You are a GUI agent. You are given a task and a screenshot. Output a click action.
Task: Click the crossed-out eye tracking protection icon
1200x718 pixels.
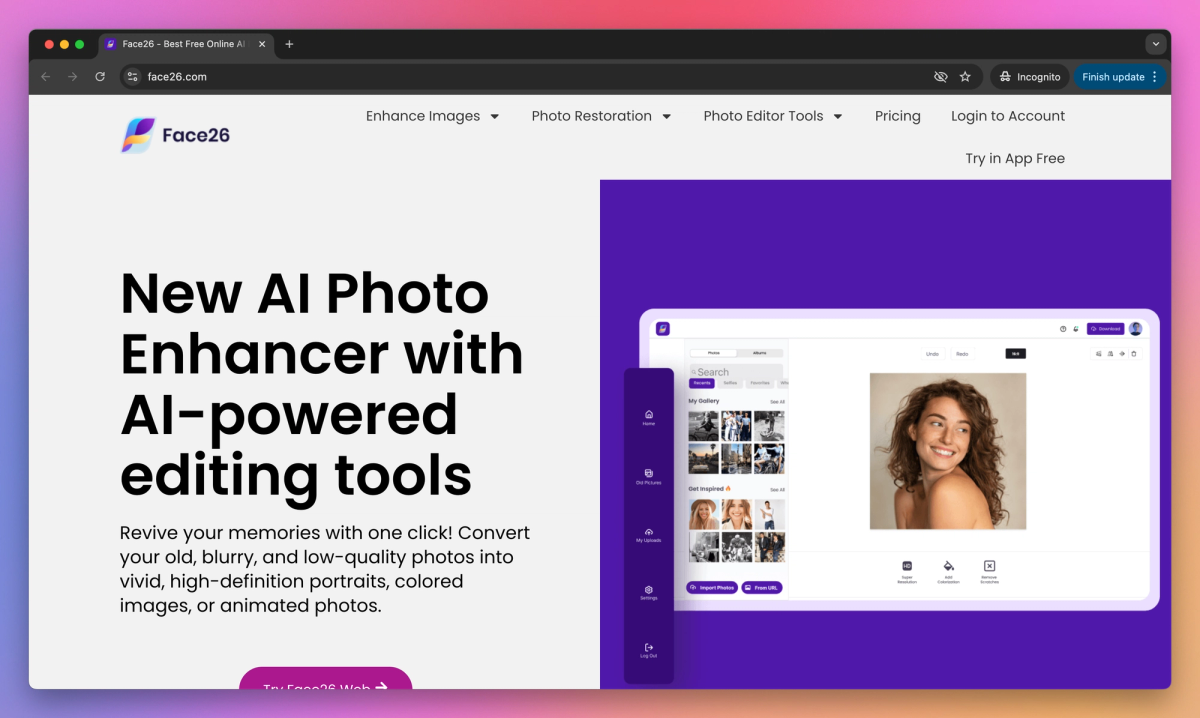tap(940, 77)
